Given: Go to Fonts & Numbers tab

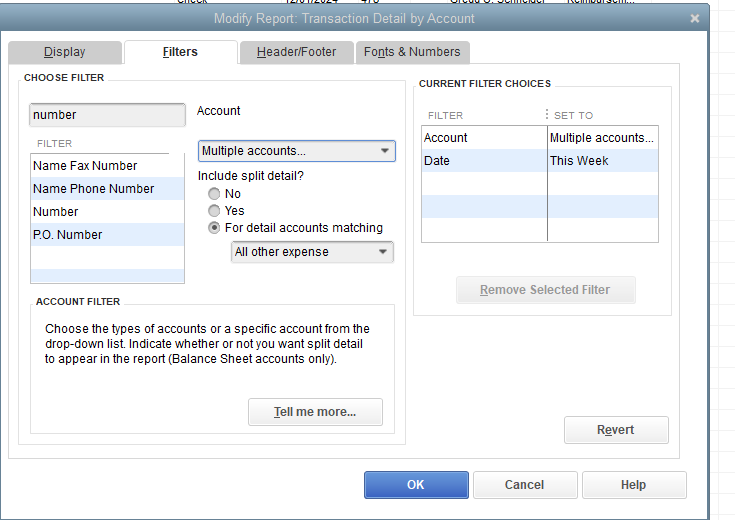Looking at the screenshot, I should (412, 52).
